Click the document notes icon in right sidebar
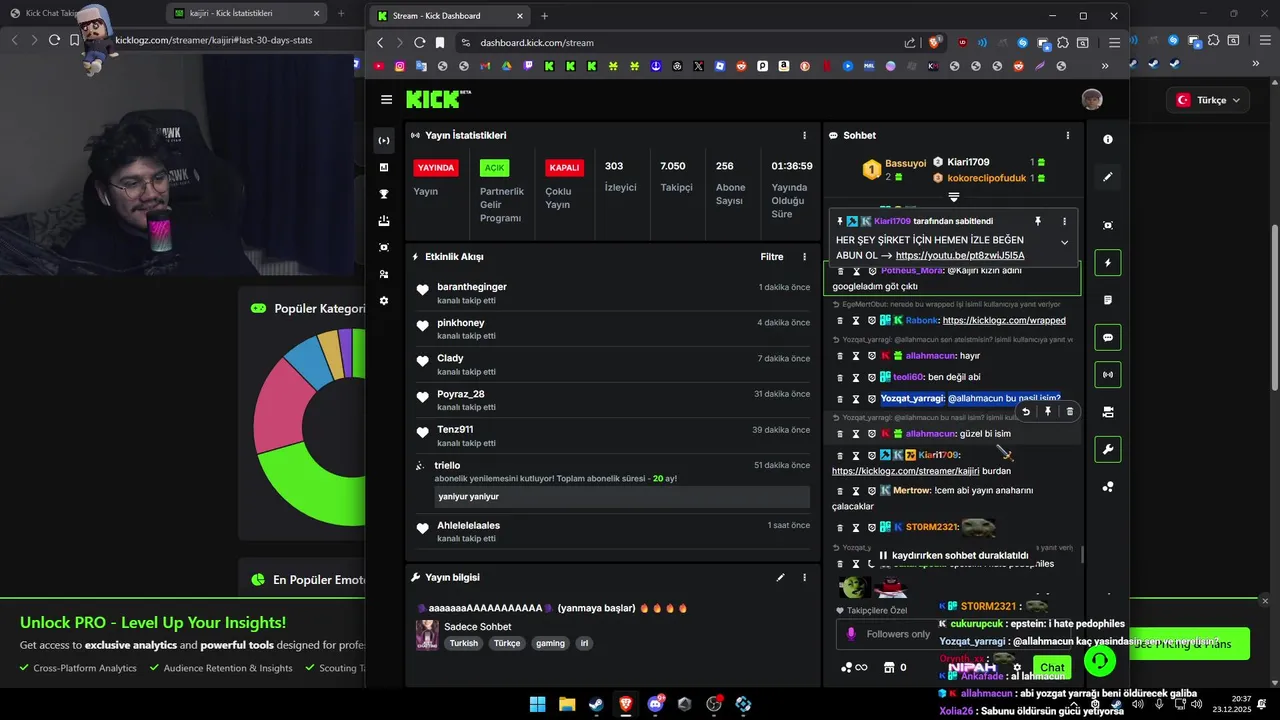 pyautogui.click(x=1108, y=300)
